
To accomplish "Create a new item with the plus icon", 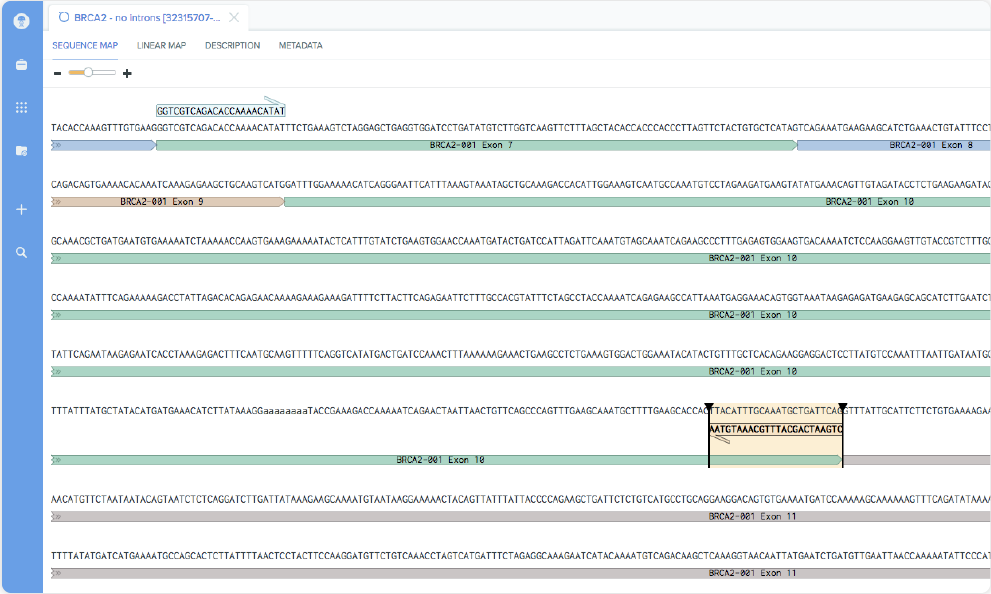I will pyautogui.click(x=21, y=209).
